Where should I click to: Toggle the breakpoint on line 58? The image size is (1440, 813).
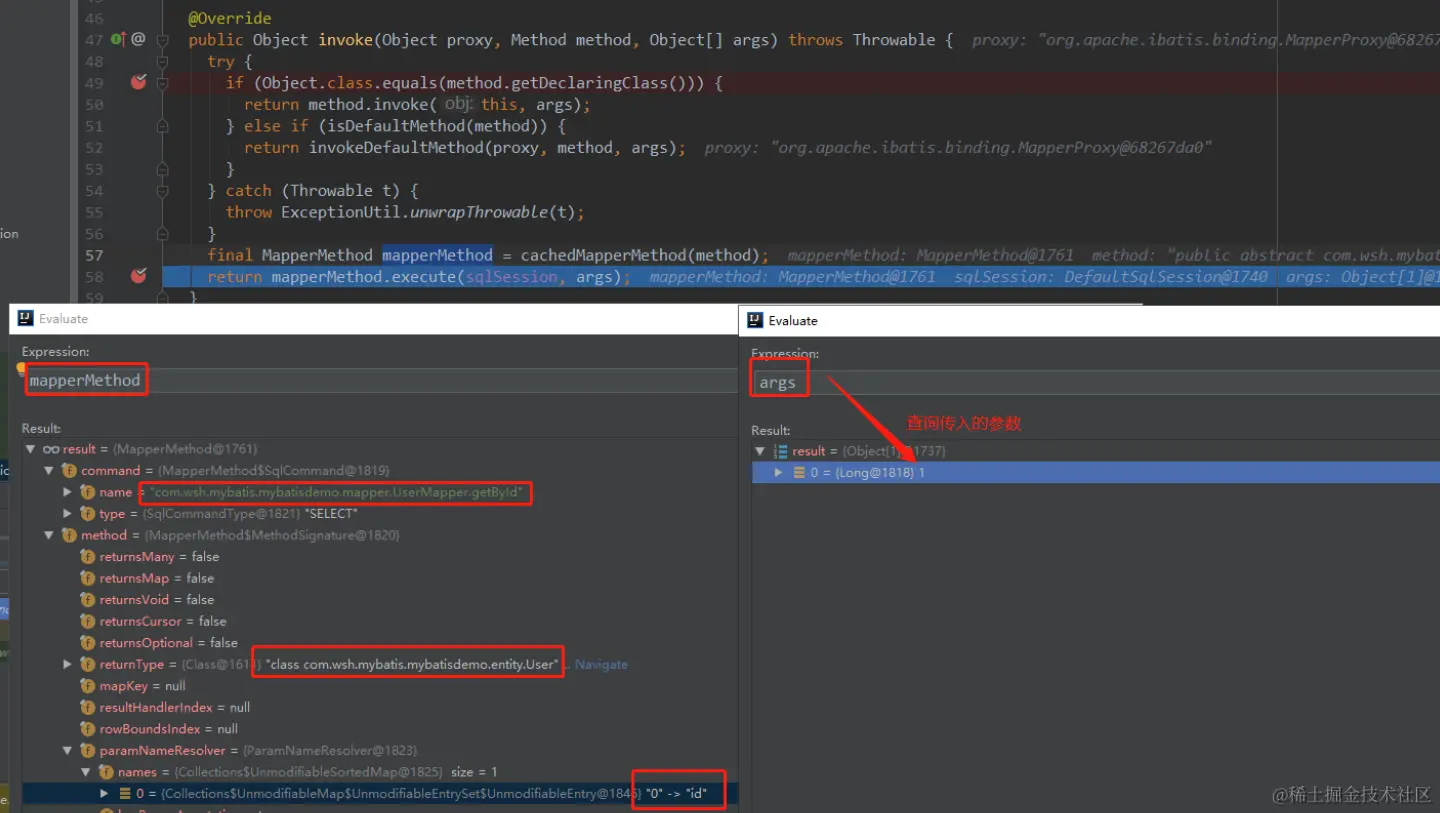click(x=138, y=276)
